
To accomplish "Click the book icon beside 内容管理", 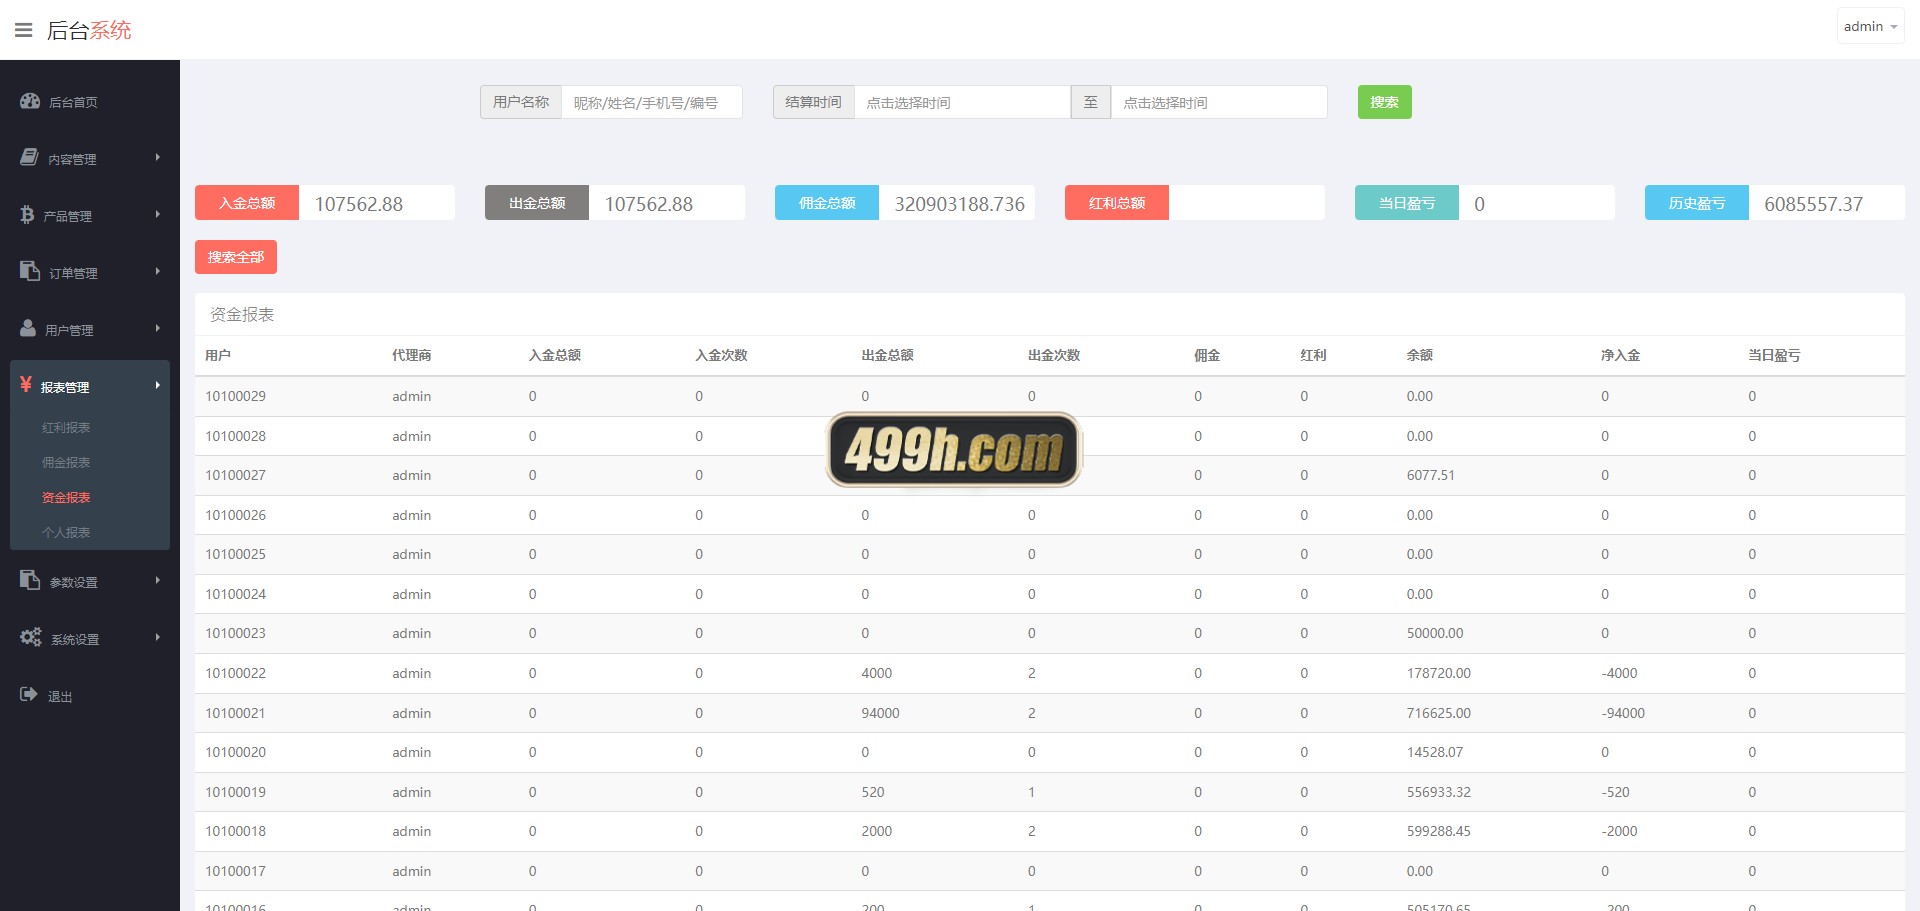I will [30, 158].
